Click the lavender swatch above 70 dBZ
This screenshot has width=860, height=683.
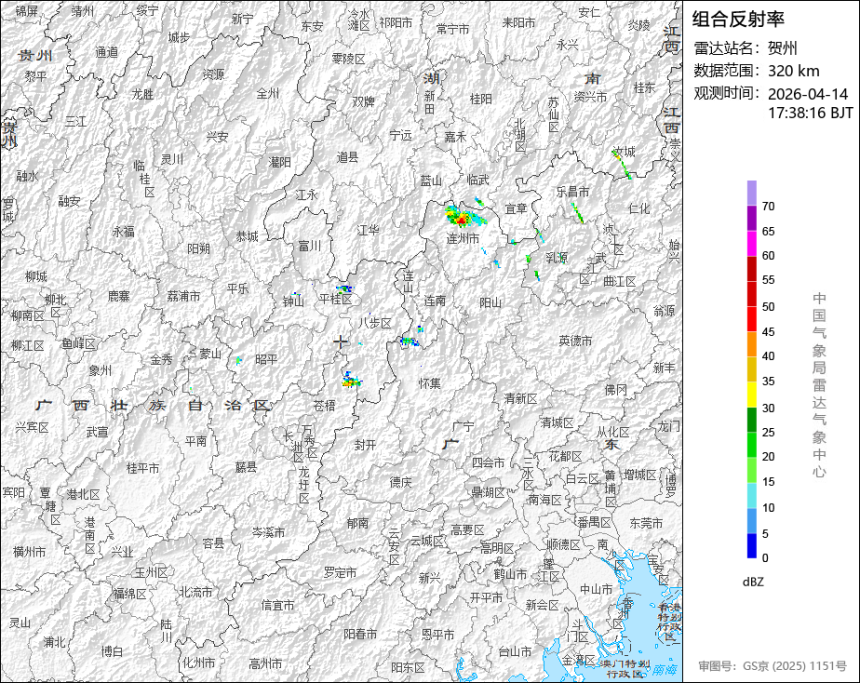pos(752,193)
